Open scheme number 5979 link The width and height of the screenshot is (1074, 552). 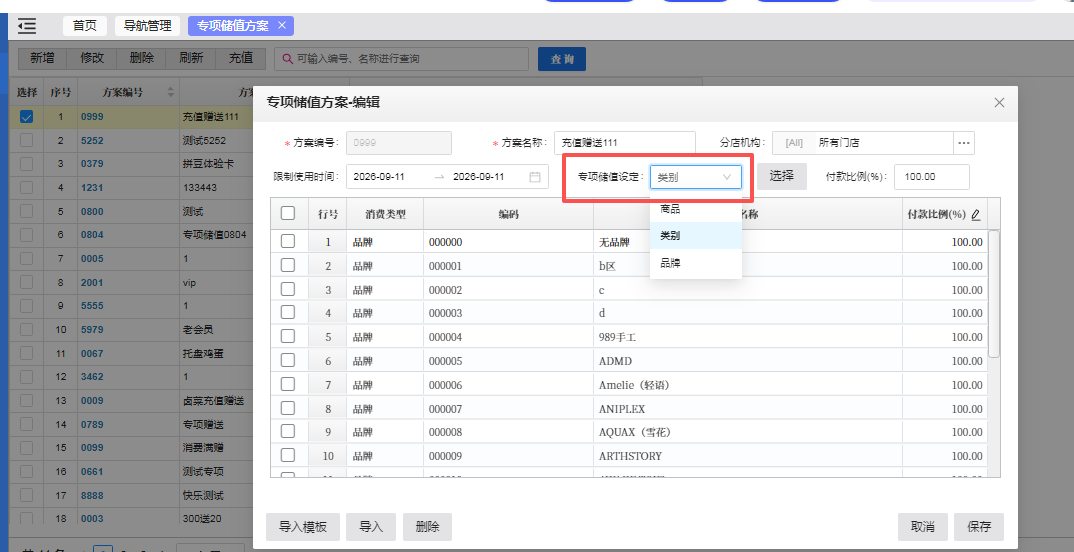(92, 329)
